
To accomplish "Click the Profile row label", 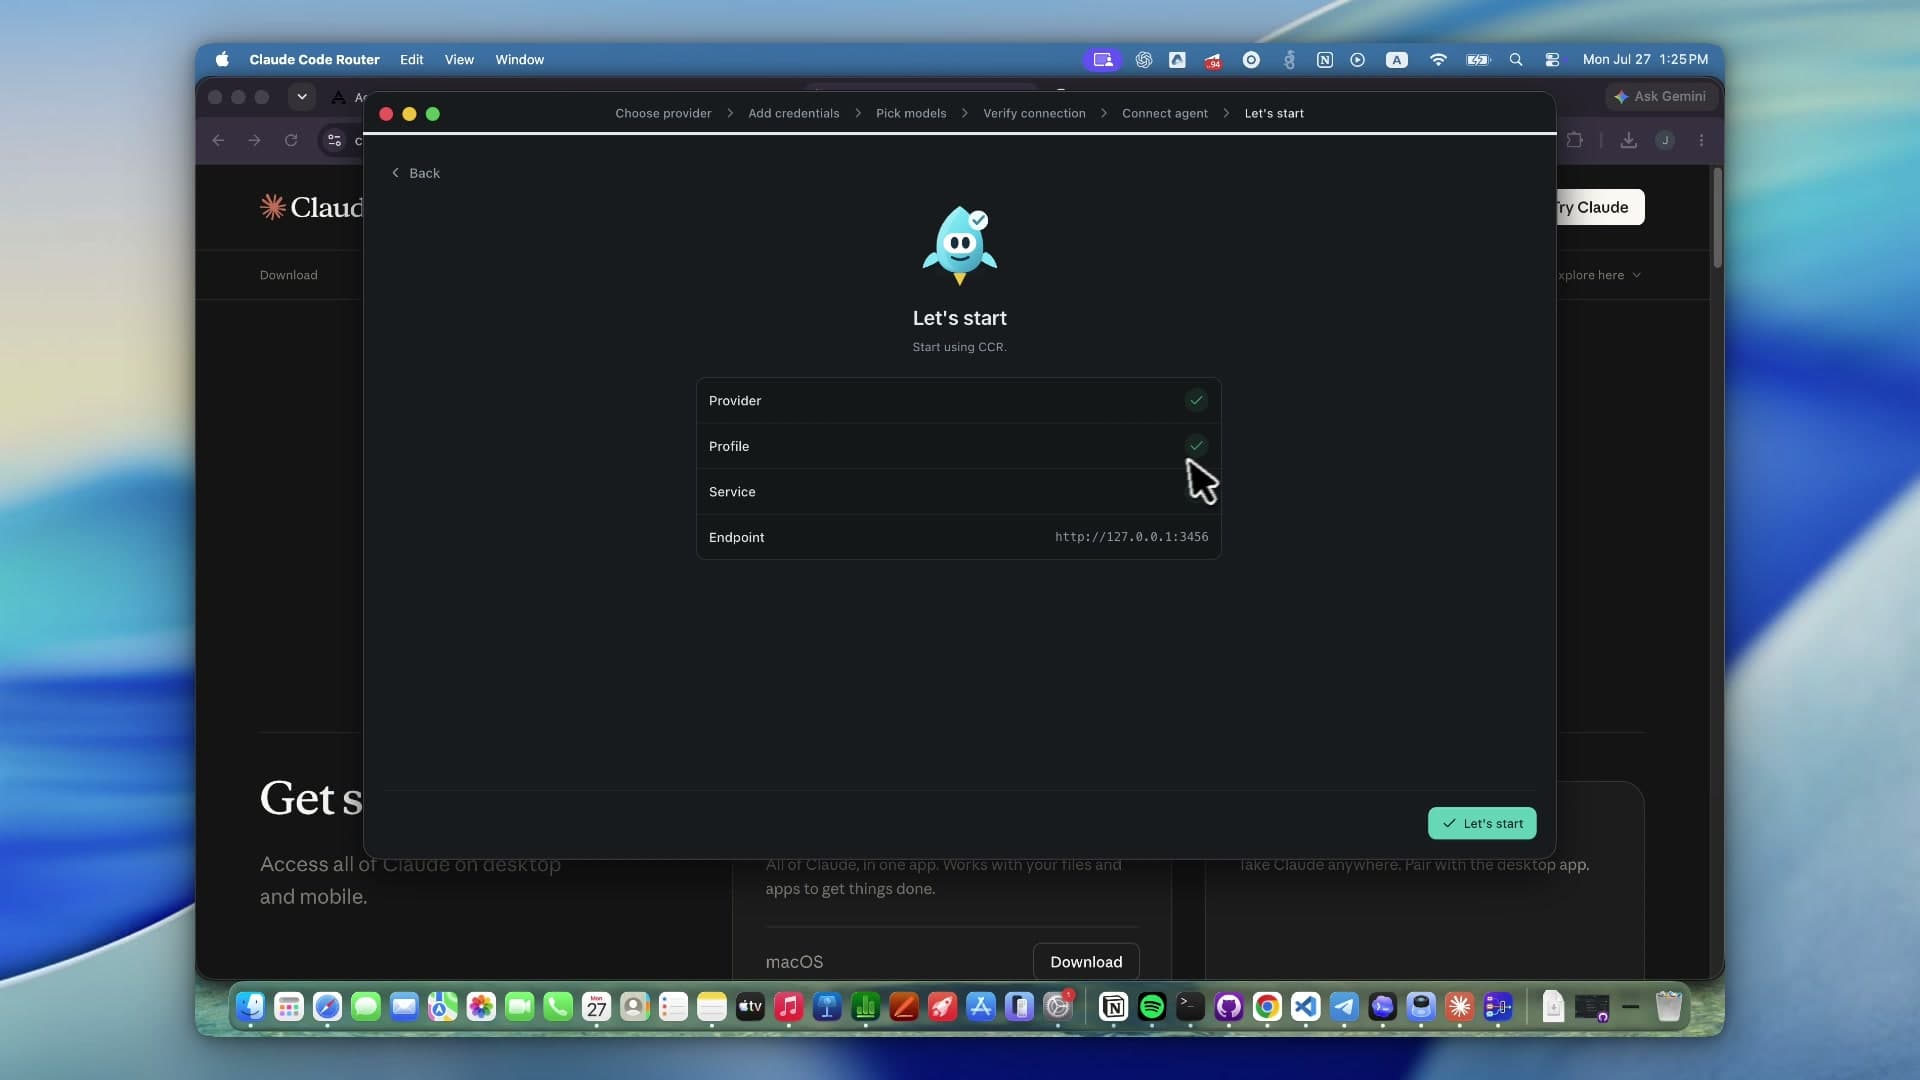I will click(729, 446).
